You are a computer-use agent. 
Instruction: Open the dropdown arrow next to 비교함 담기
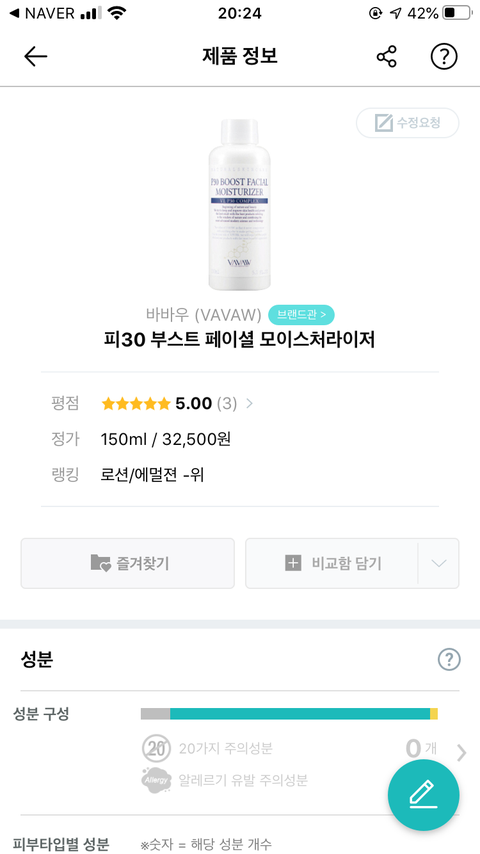coord(439,563)
